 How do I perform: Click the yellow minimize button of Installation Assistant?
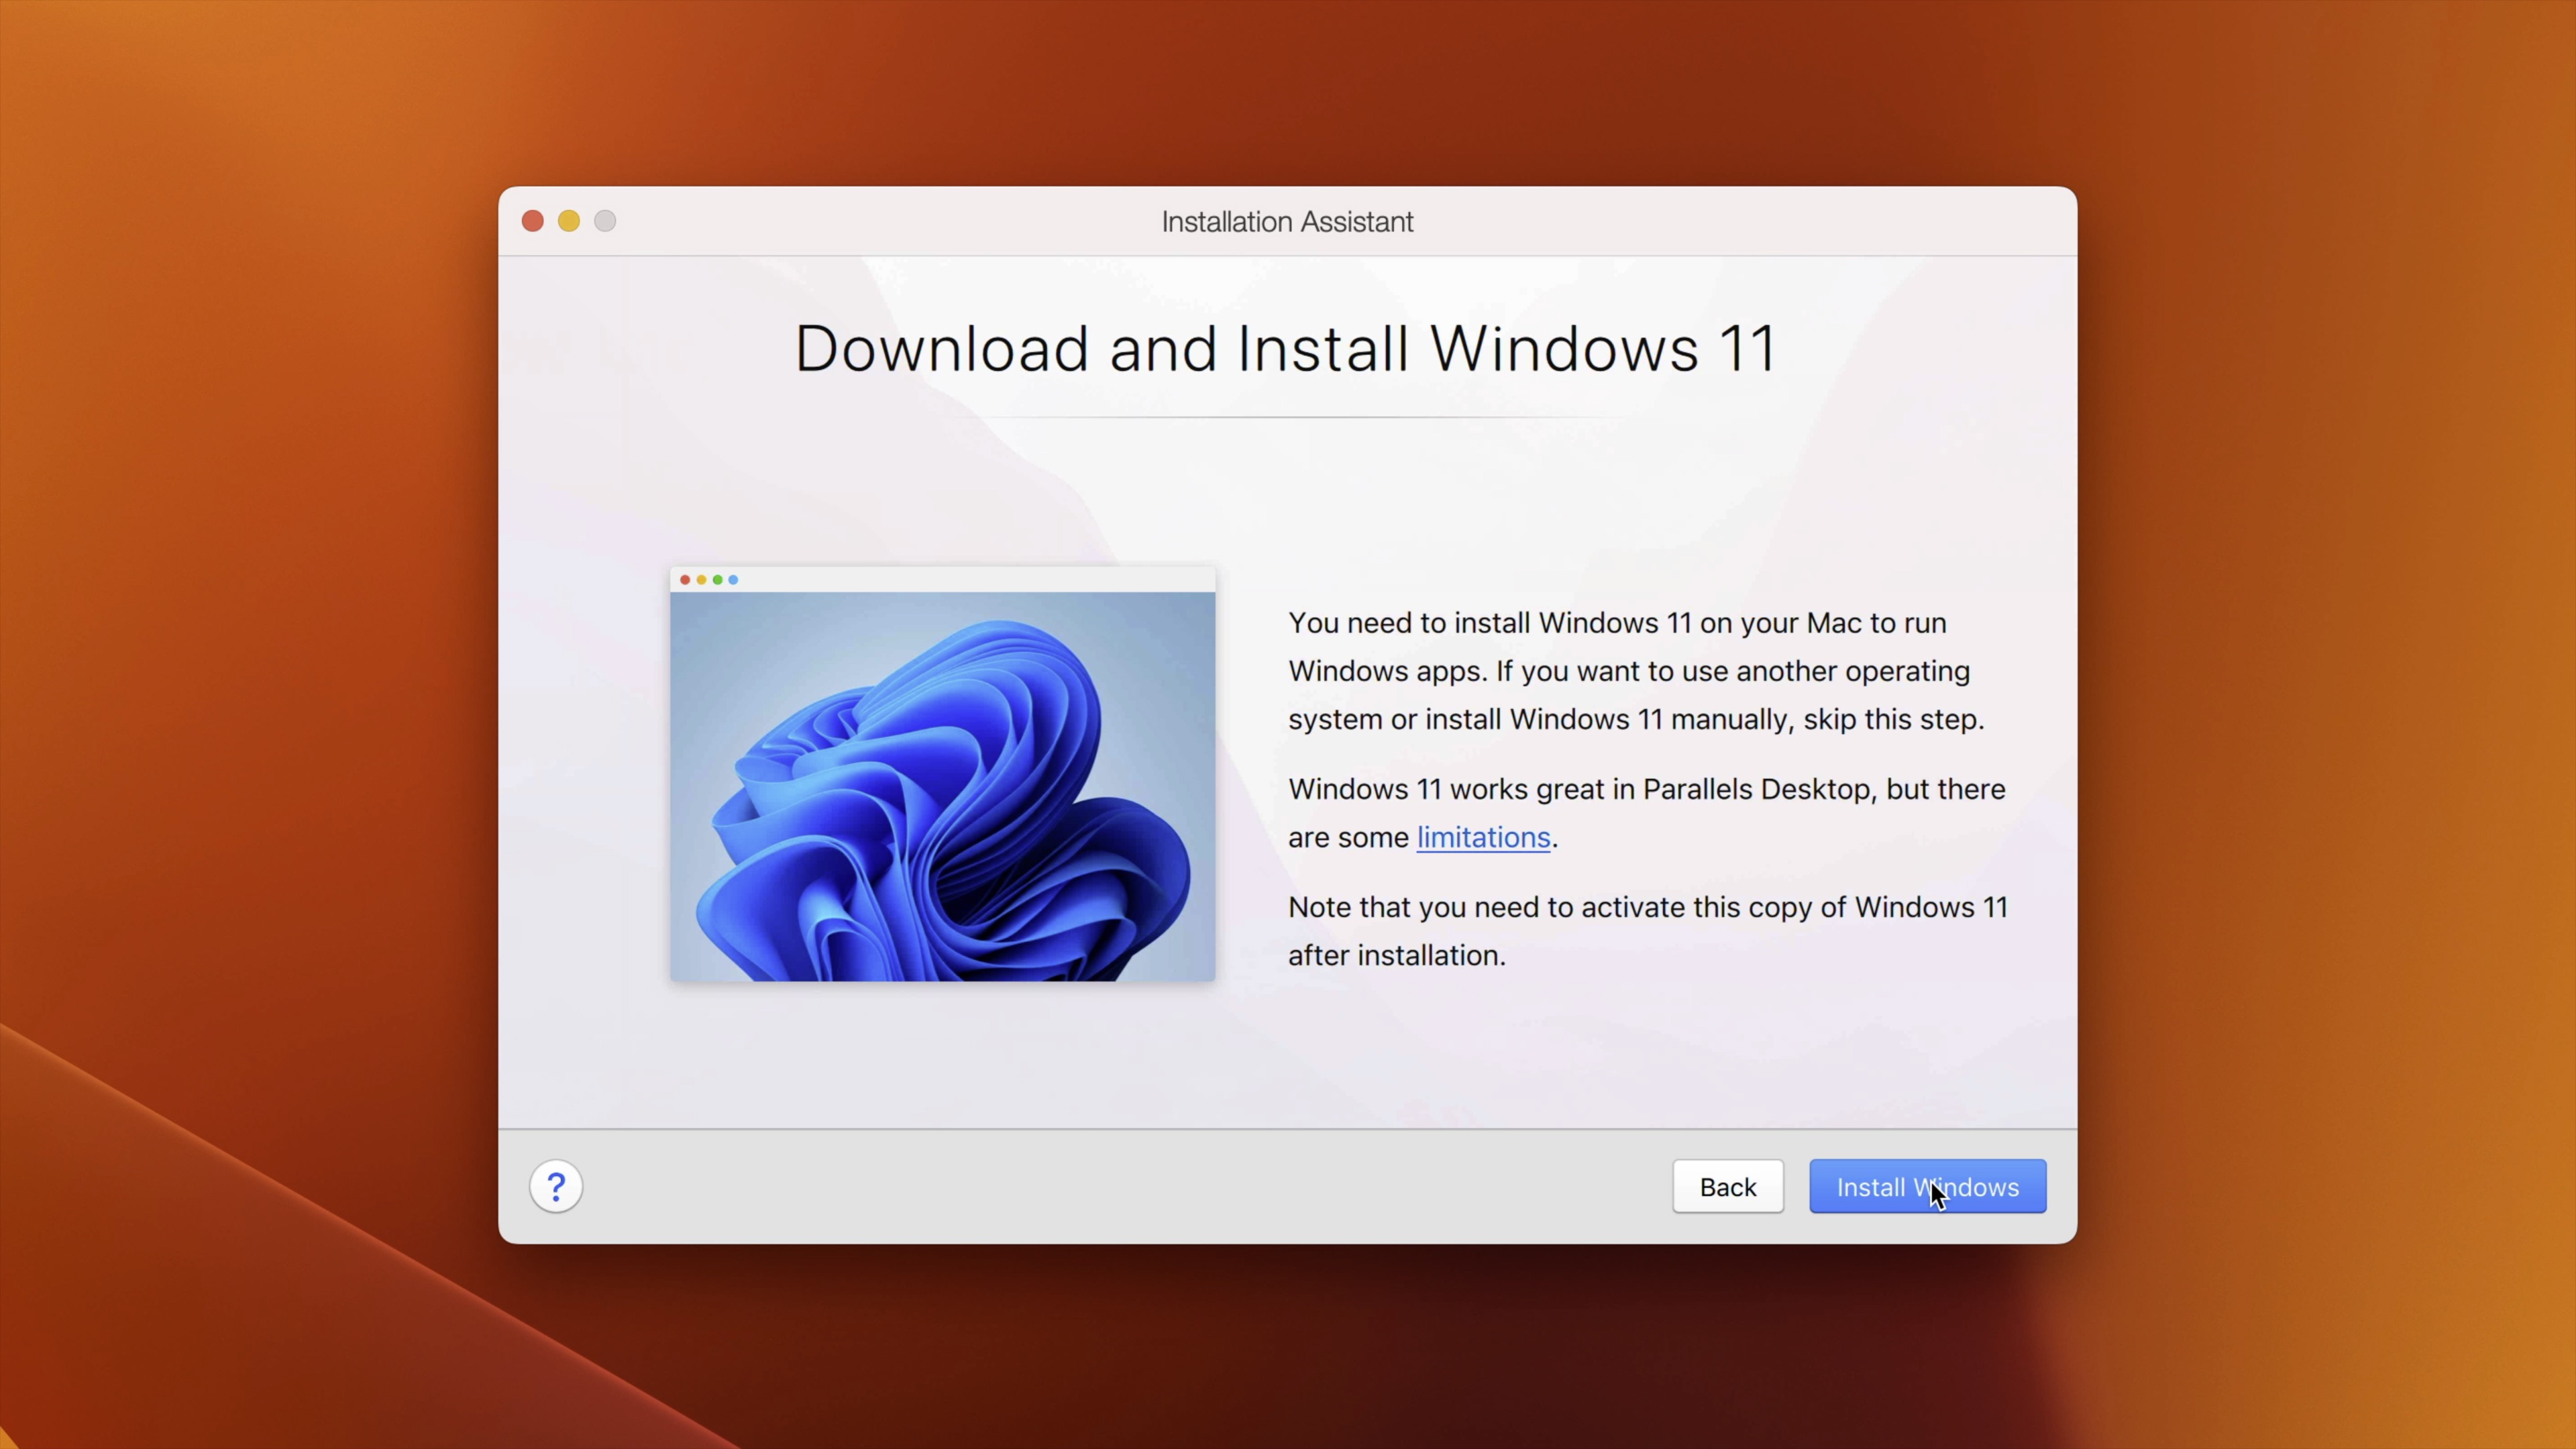[568, 221]
